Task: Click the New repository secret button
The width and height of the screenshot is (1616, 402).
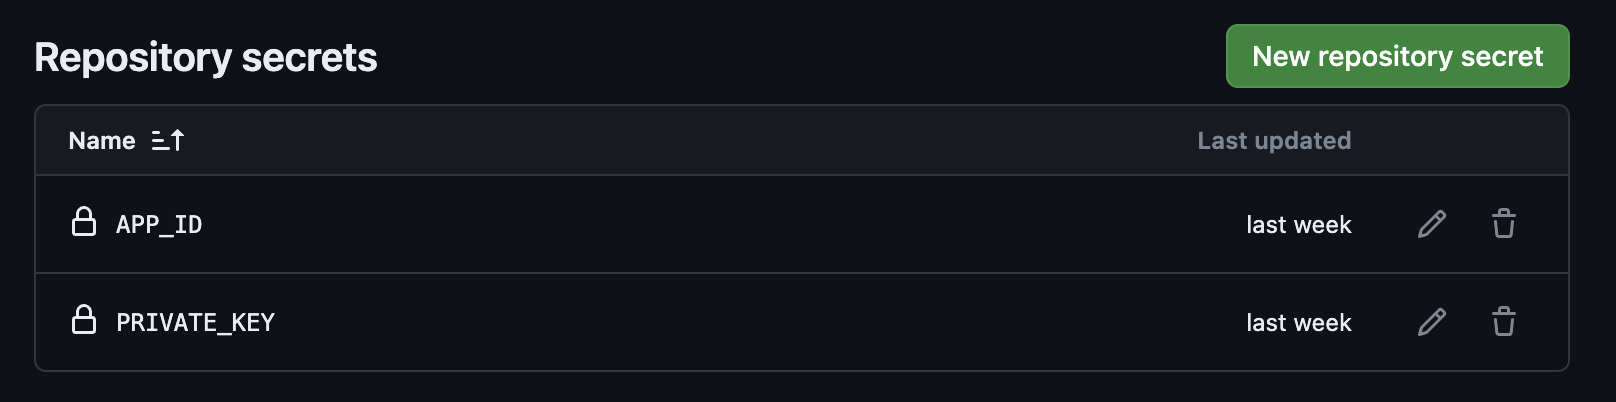Action: click(x=1397, y=56)
